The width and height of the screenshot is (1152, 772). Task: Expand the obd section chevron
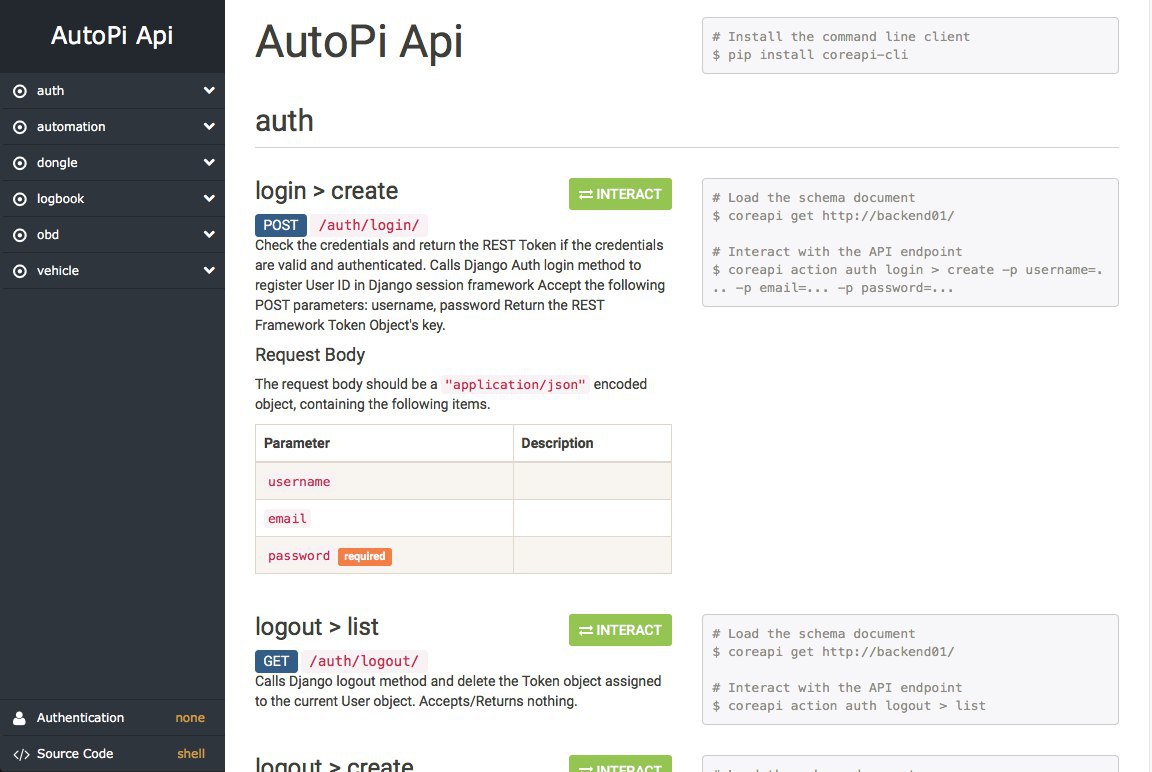coord(209,234)
